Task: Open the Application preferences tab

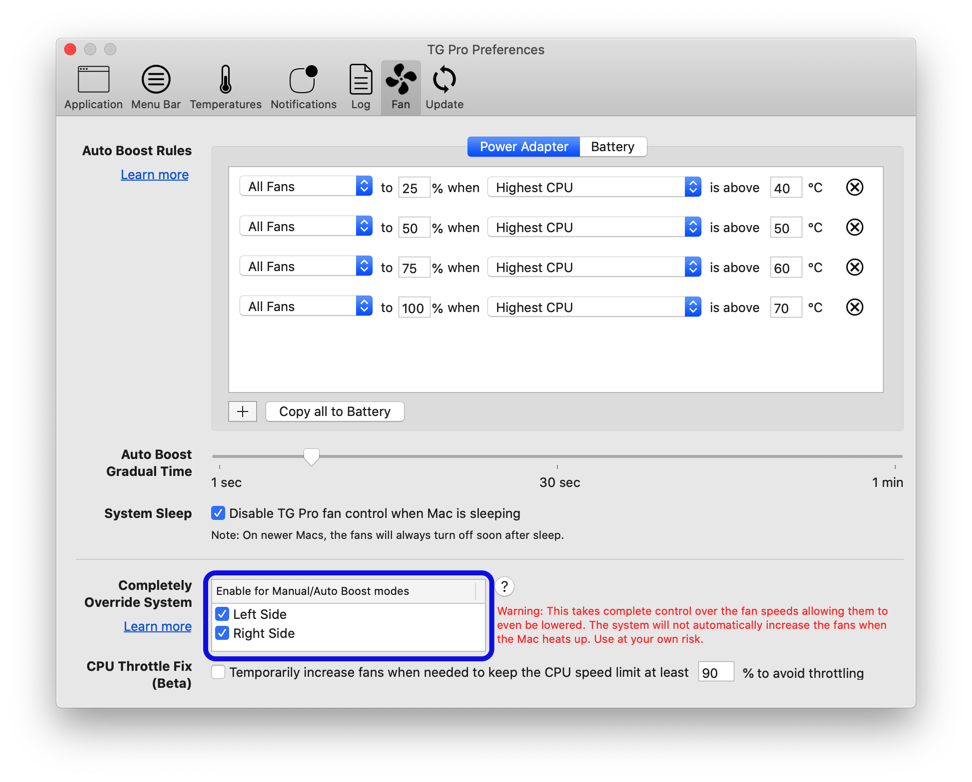Action: (93, 87)
